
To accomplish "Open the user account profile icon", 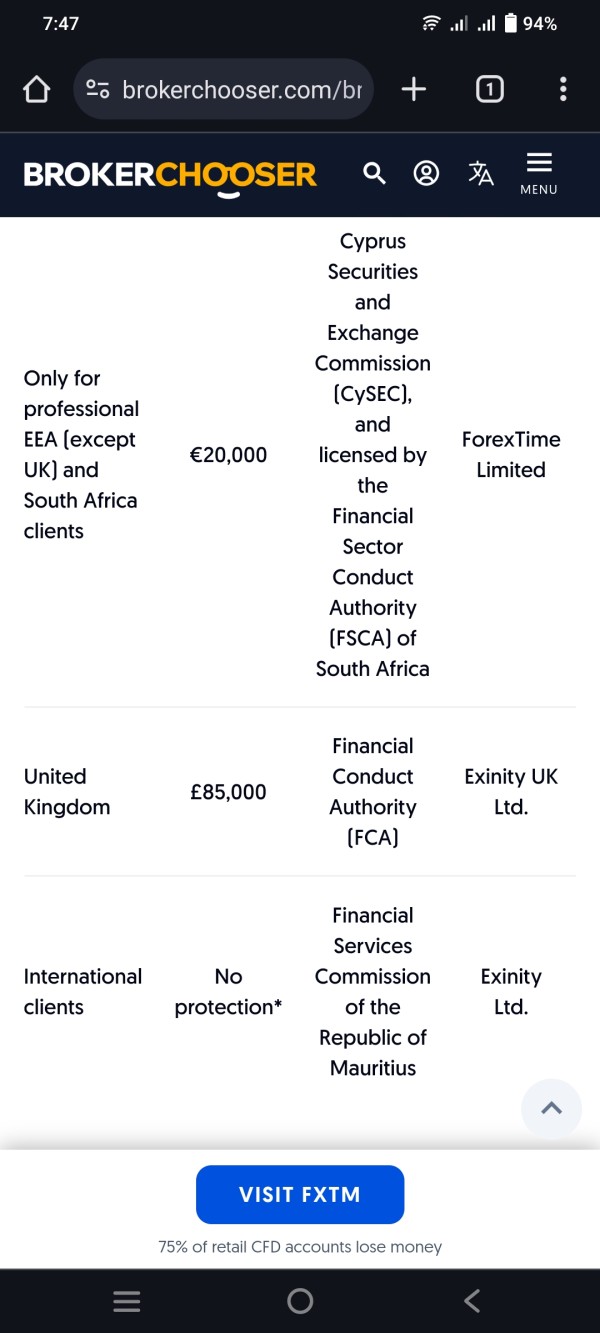I will [x=426, y=174].
